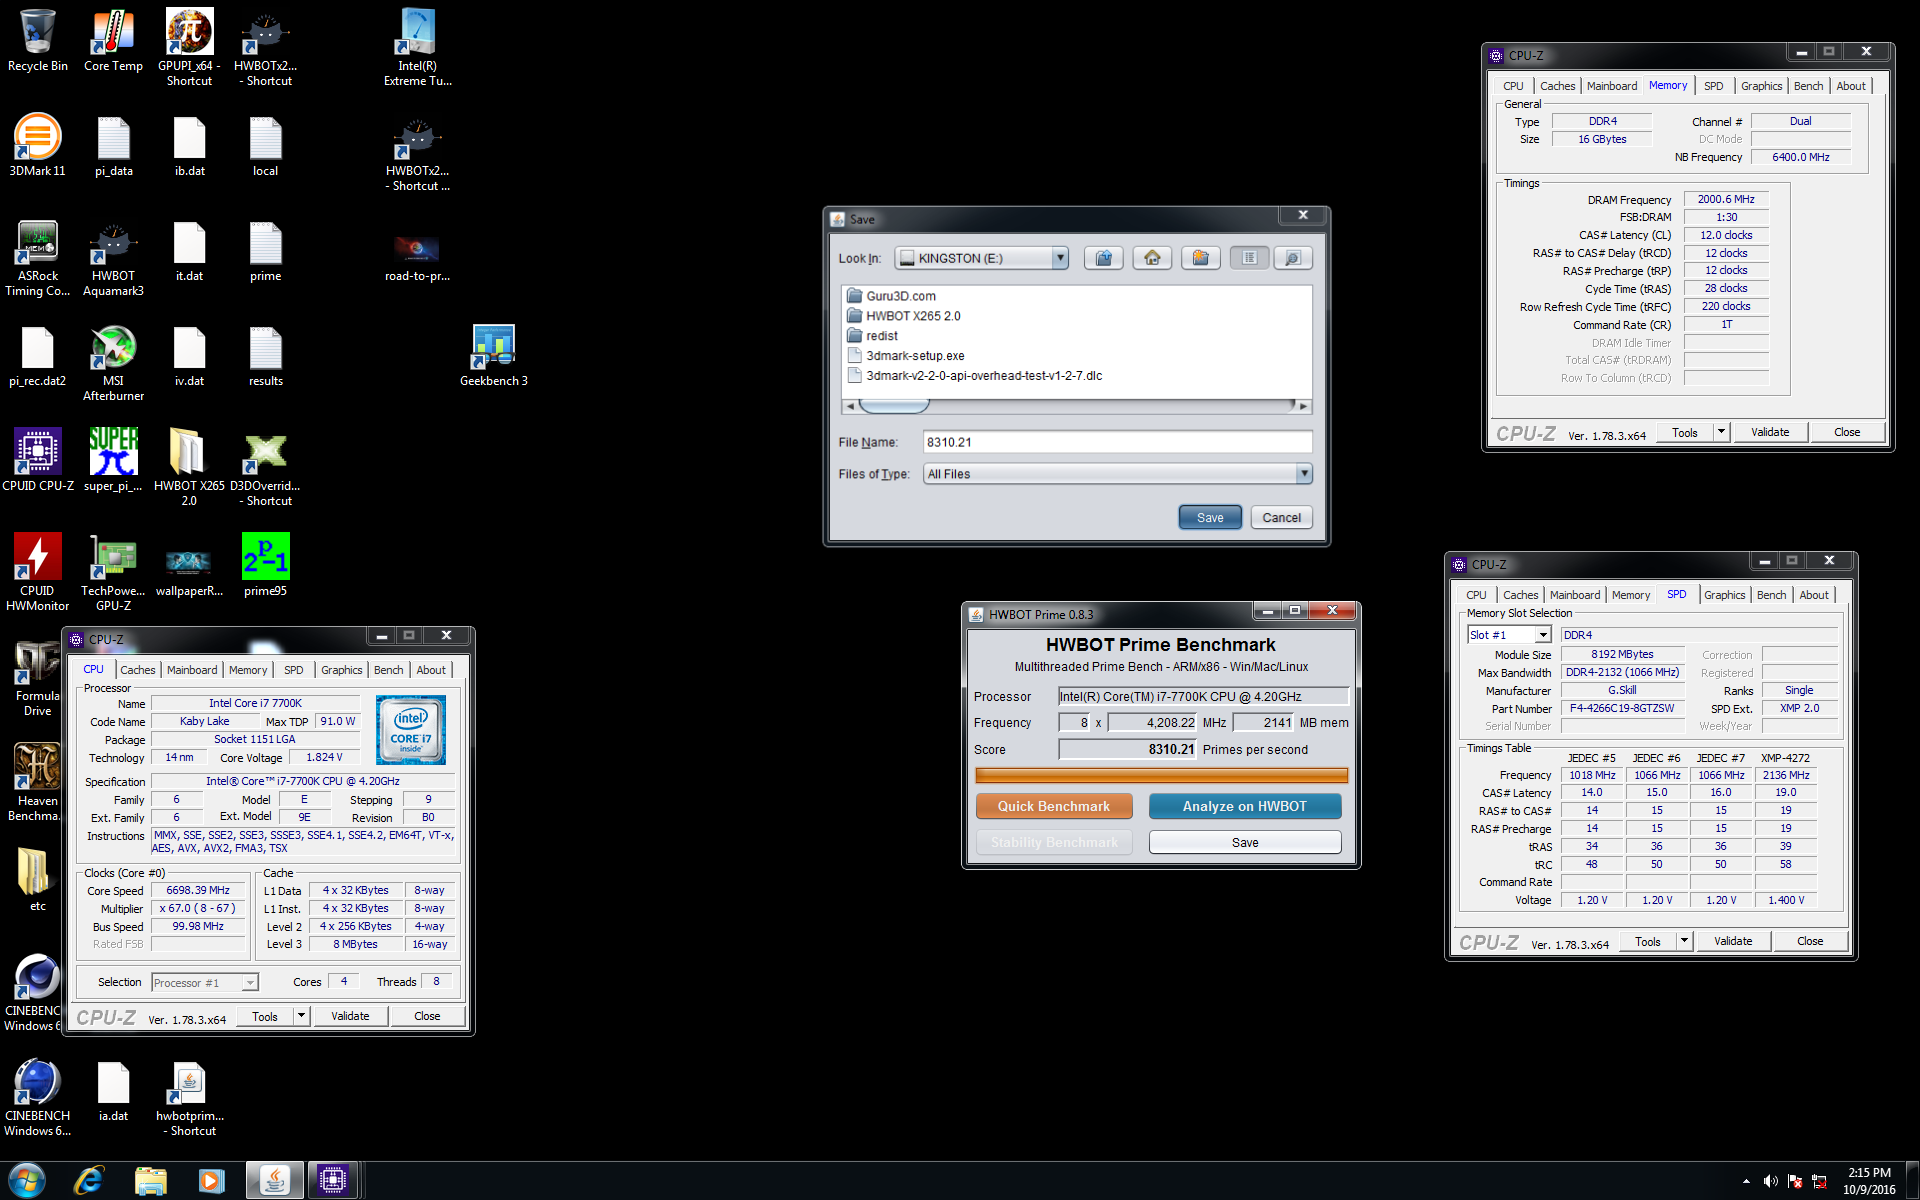Open the Geekbench 3 desktop icon
This screenshot has width=1920, height=1200.
(494, 356)
